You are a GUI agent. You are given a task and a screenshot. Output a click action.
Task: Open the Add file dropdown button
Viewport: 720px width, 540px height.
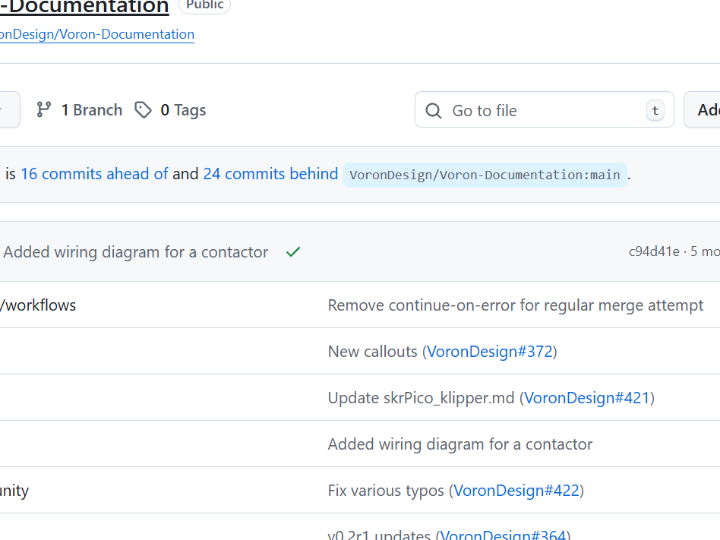[705, 111]
